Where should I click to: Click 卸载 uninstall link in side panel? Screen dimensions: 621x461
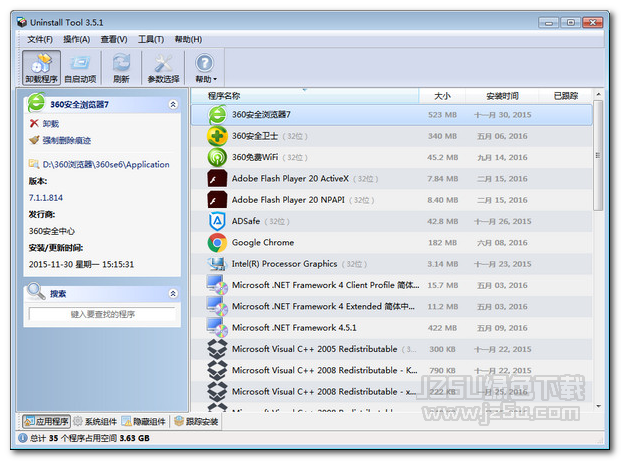click(51, 124)
